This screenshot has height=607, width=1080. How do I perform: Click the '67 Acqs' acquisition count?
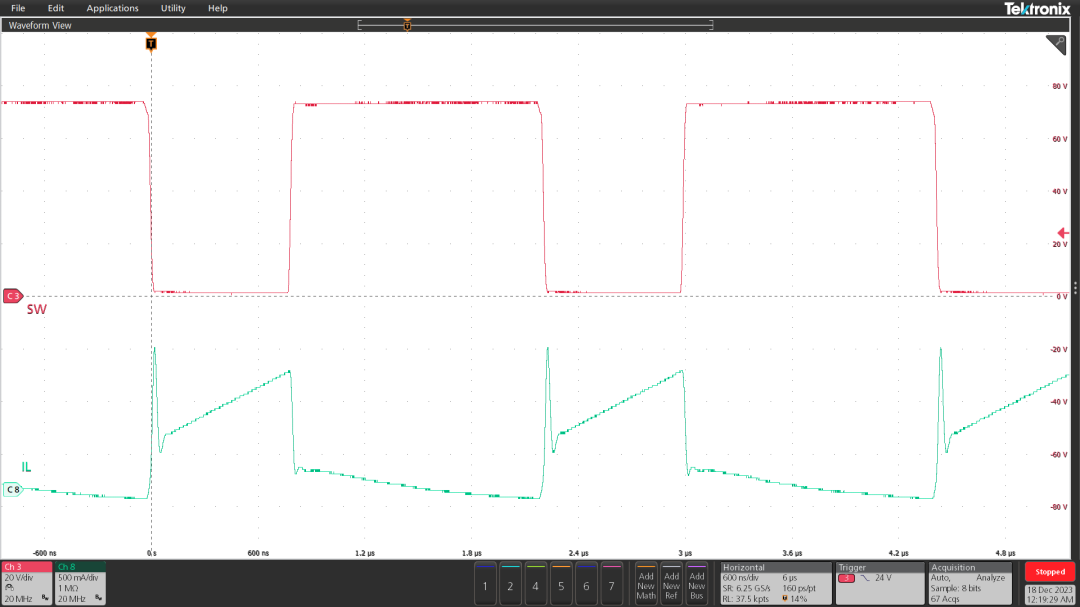[946, 599]
